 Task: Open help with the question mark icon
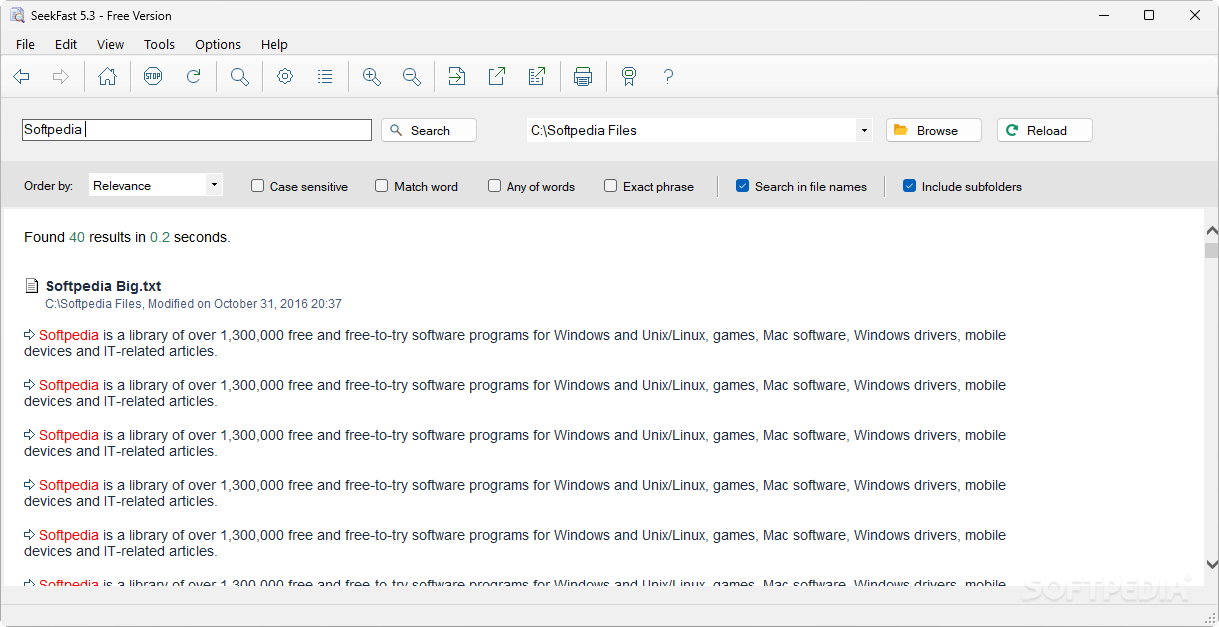[x=668, y=77]
